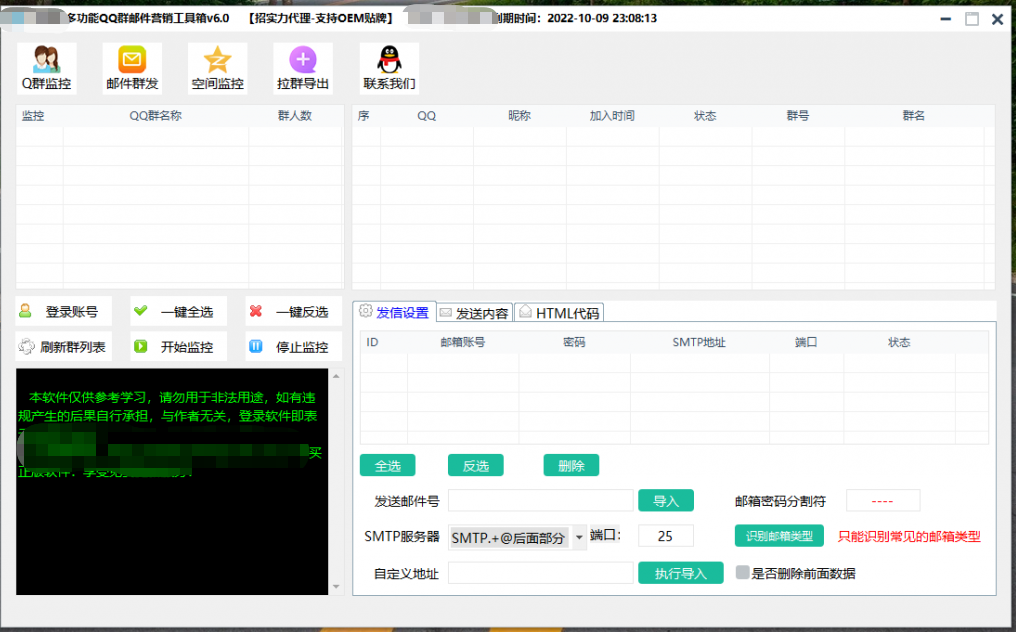
Task: Click the SMTP地址 column header
Action: click(x=699, y=342)
